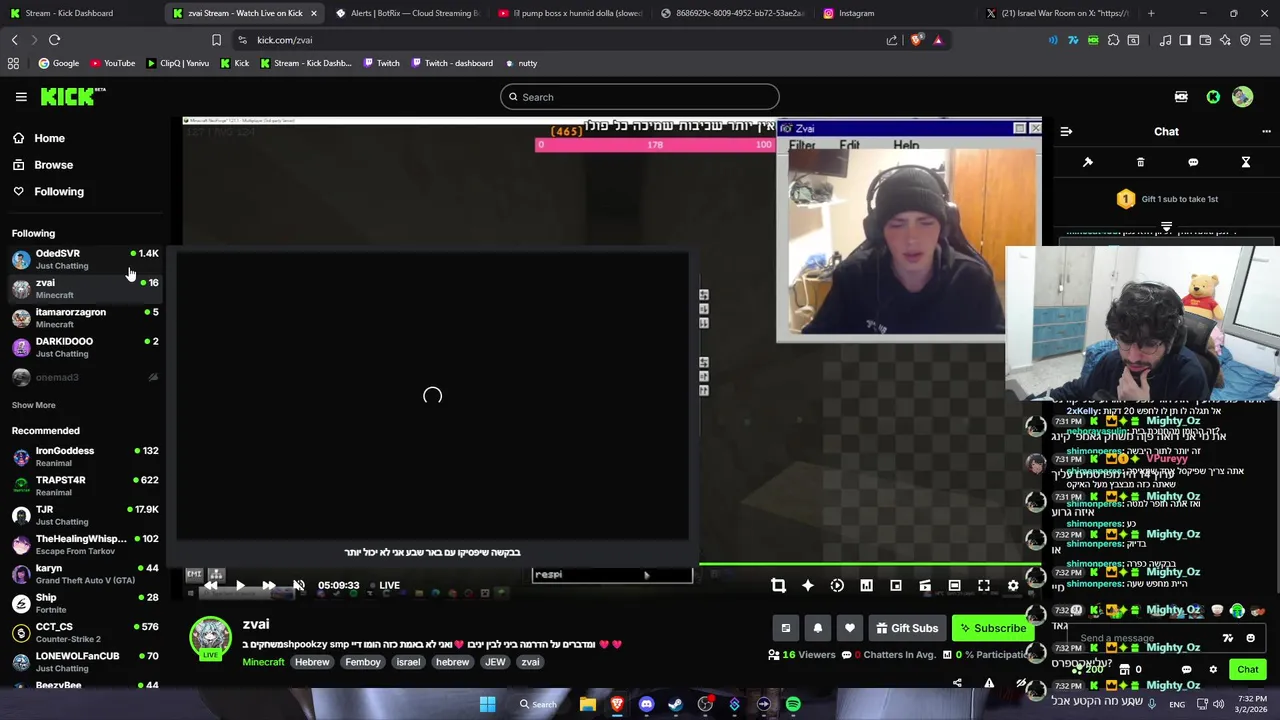Viewport: 1280px width, 720px height.
Task: Open browser extensions puzzle icon
Action: tap(1113, 40)
